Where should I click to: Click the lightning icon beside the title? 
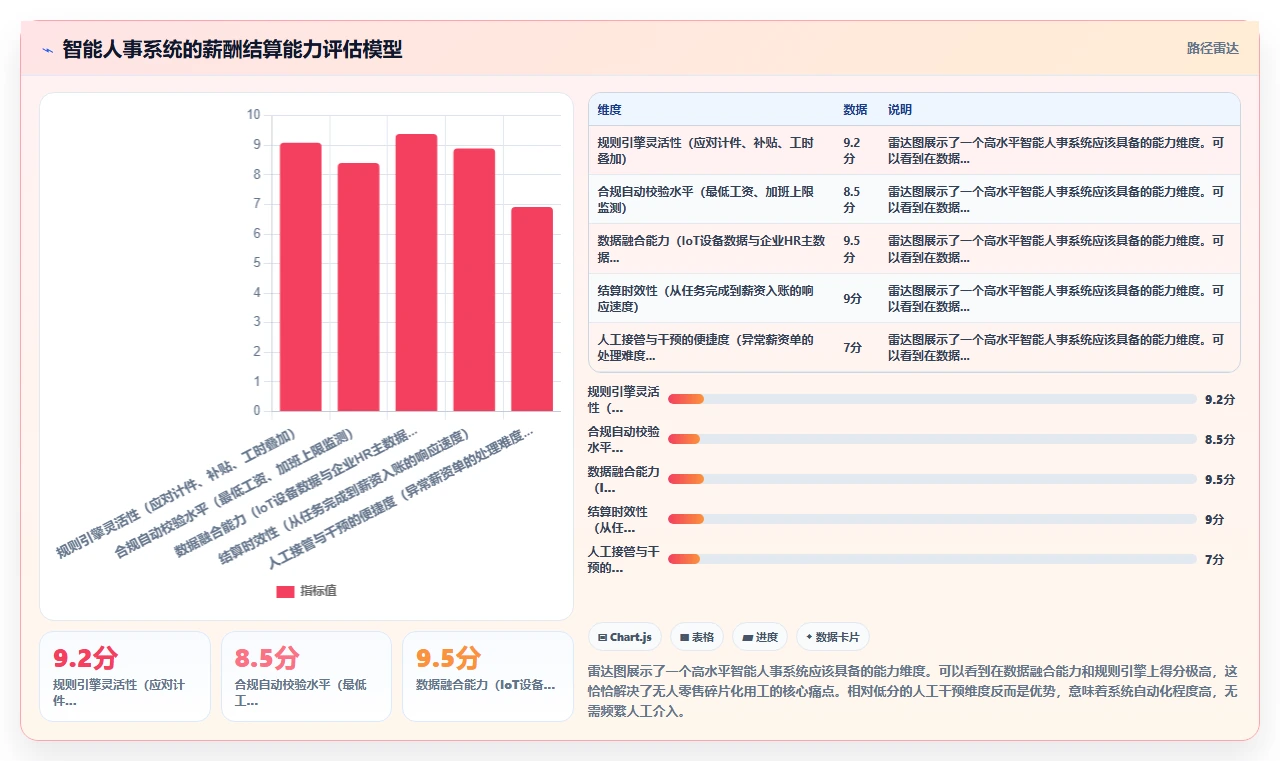(48, 49)
